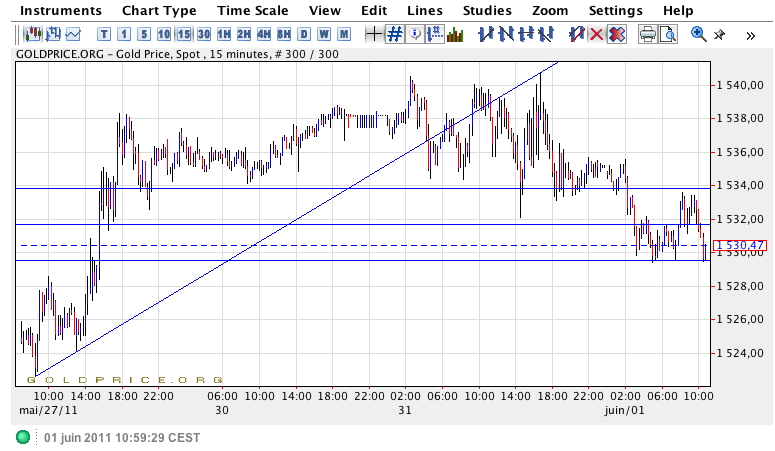Expand toolbar overflow double-chevron
Image resolution: width=775 pixels, height=451 pixels.
(751, 34)
